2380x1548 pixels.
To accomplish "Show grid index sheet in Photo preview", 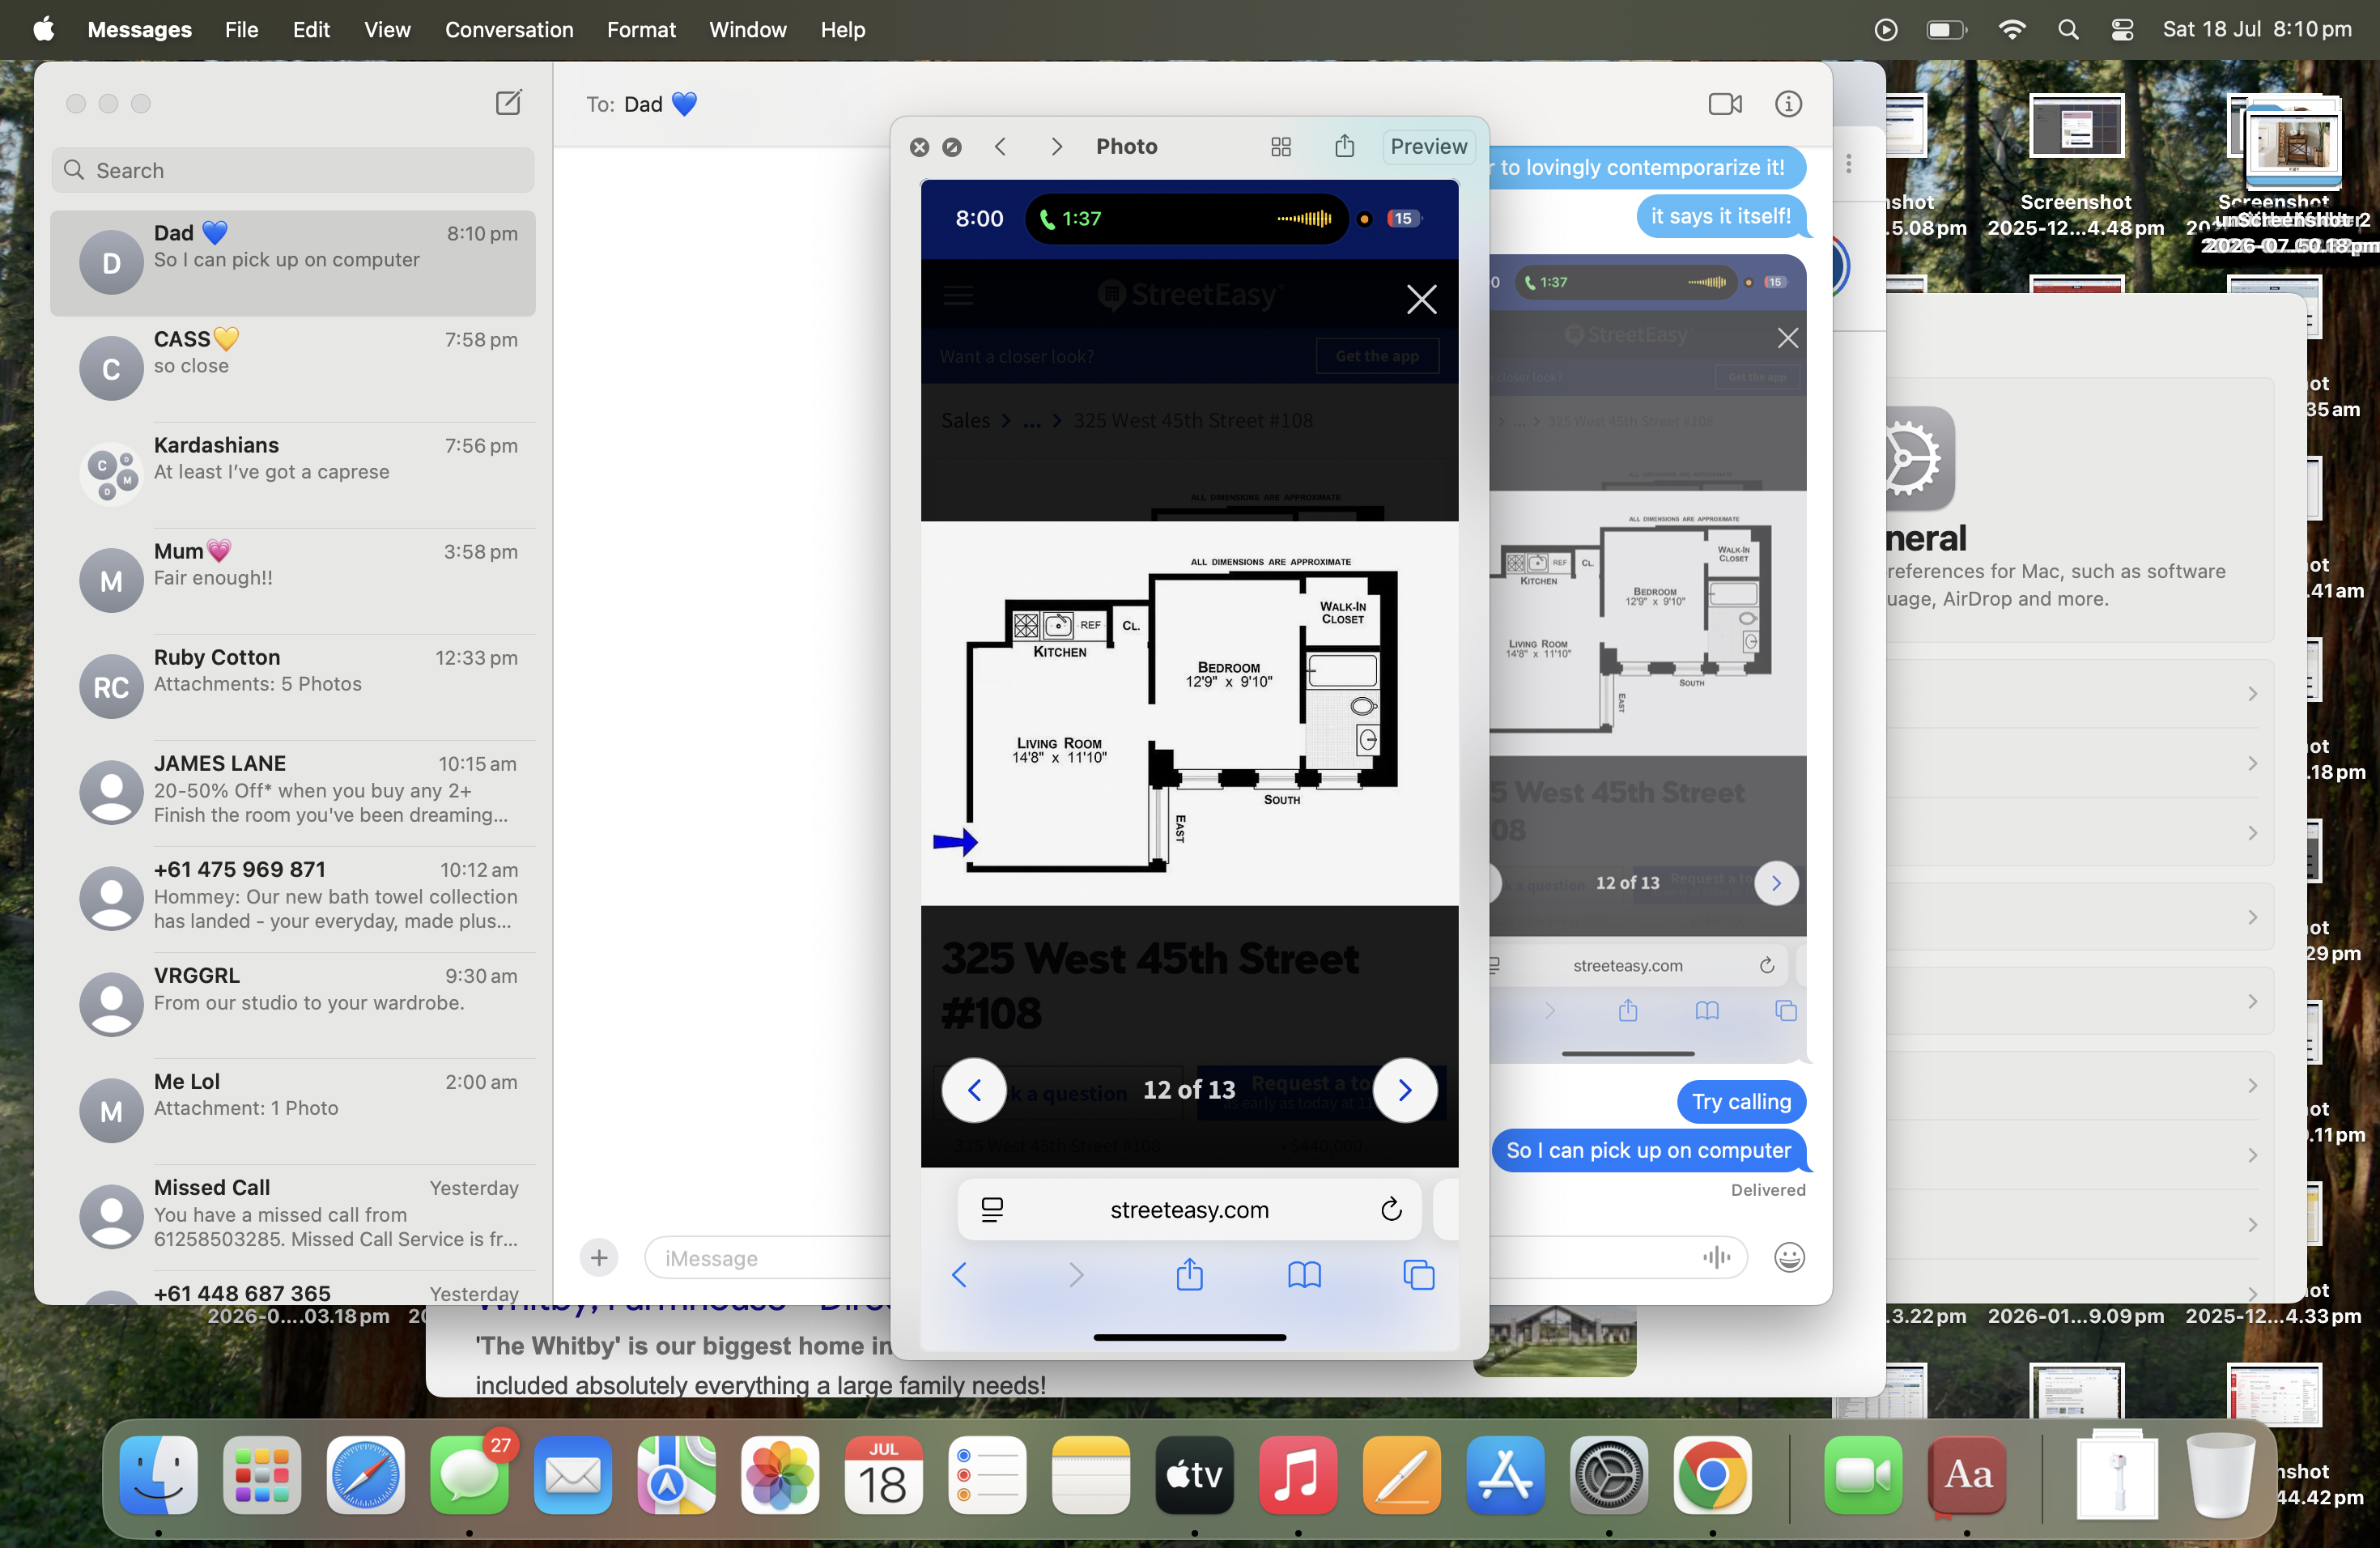I will coord(1281,147).
